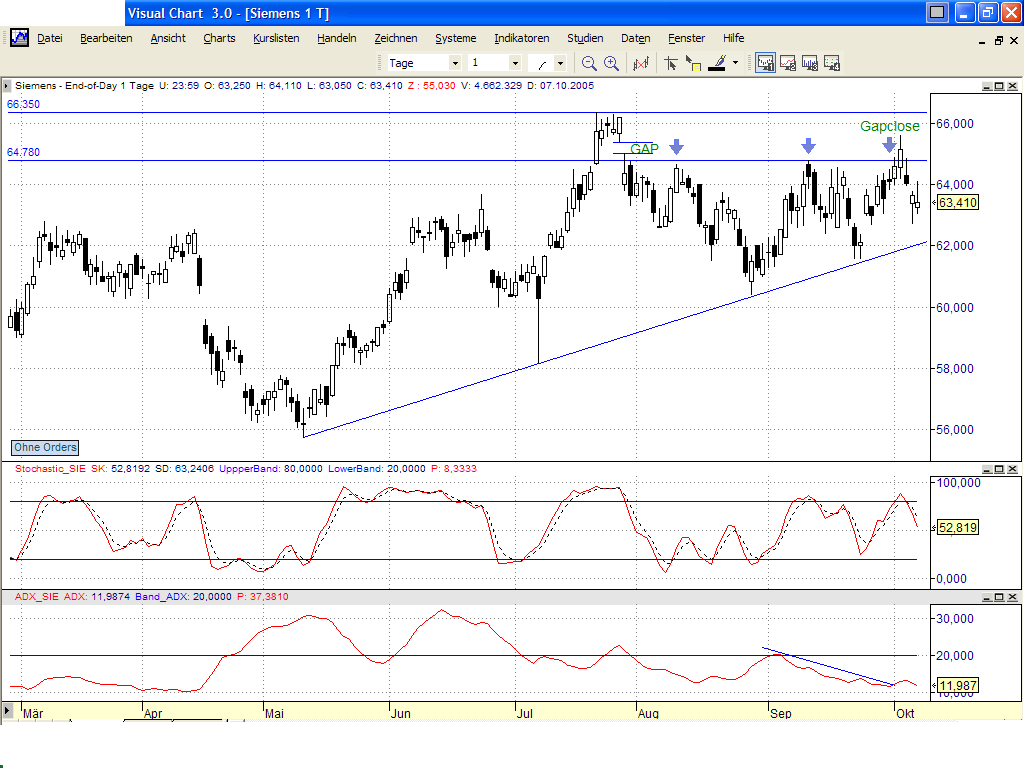Open chart window layout 2 icon

coord(789,62)
